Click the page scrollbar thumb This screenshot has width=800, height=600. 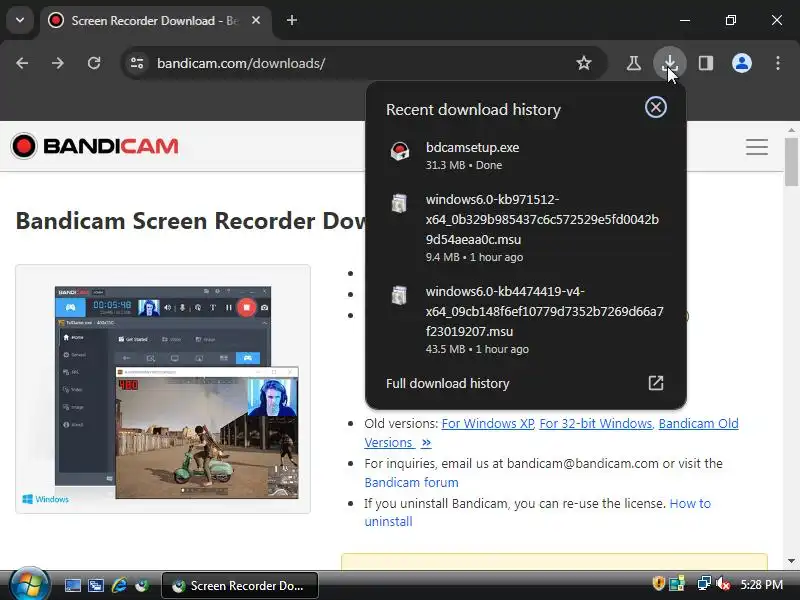point(791,162)
